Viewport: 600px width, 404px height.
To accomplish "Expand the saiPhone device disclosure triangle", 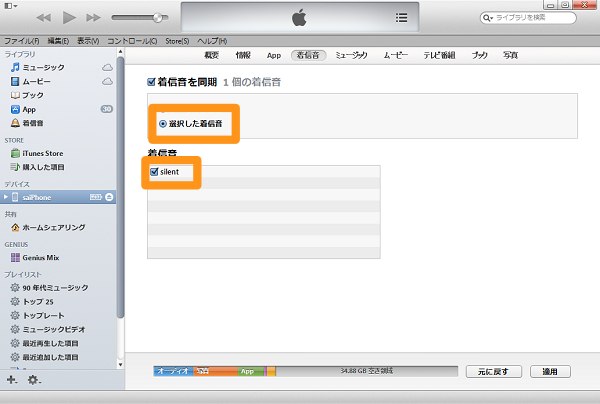I will tap(6, 198).
